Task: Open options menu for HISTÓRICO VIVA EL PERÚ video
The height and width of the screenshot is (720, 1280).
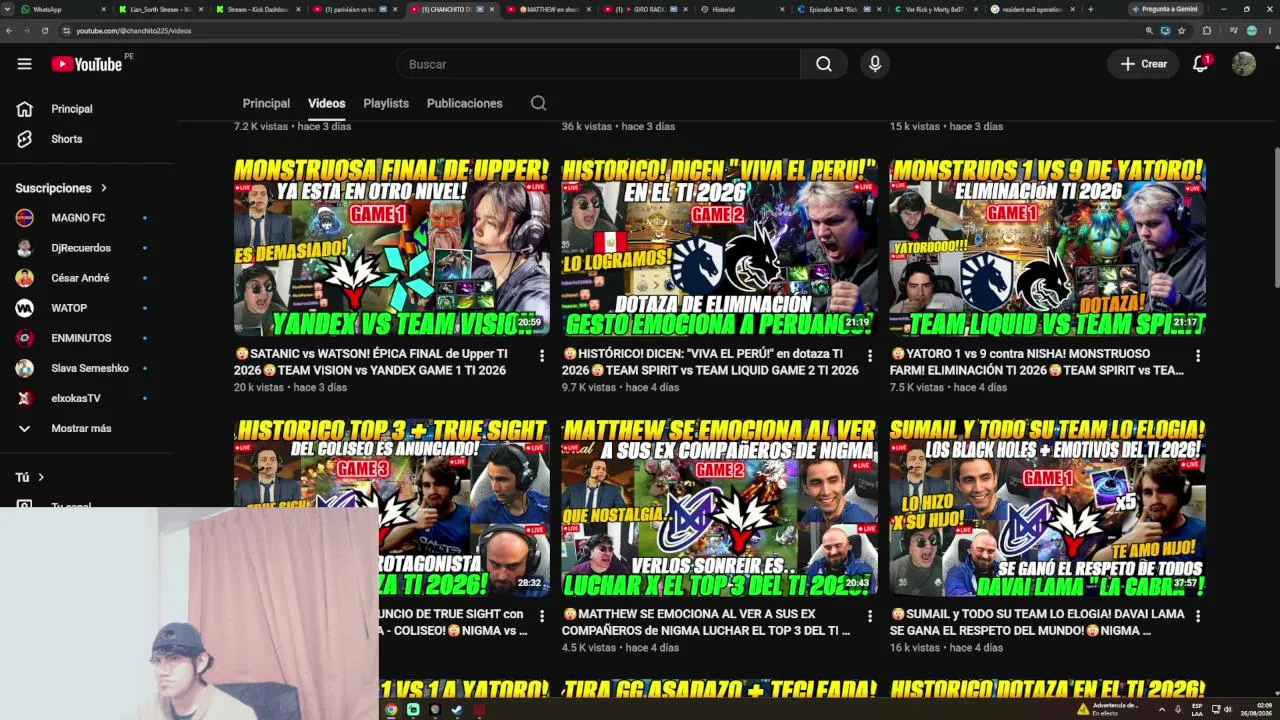Action: [x=870, y=355]
